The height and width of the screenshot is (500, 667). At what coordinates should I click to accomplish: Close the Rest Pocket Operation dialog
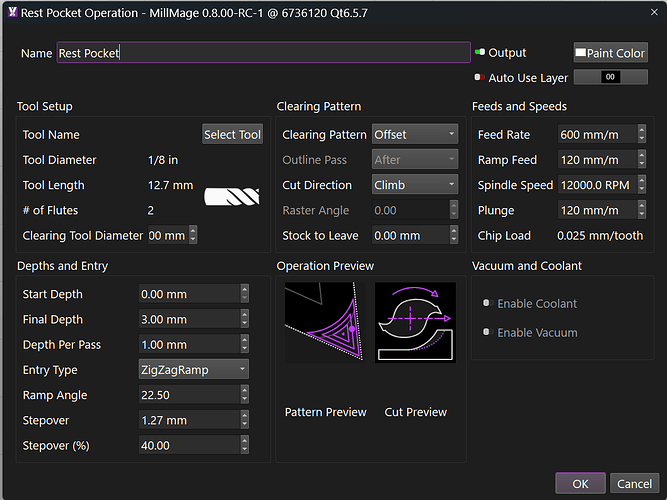(654, 12)
